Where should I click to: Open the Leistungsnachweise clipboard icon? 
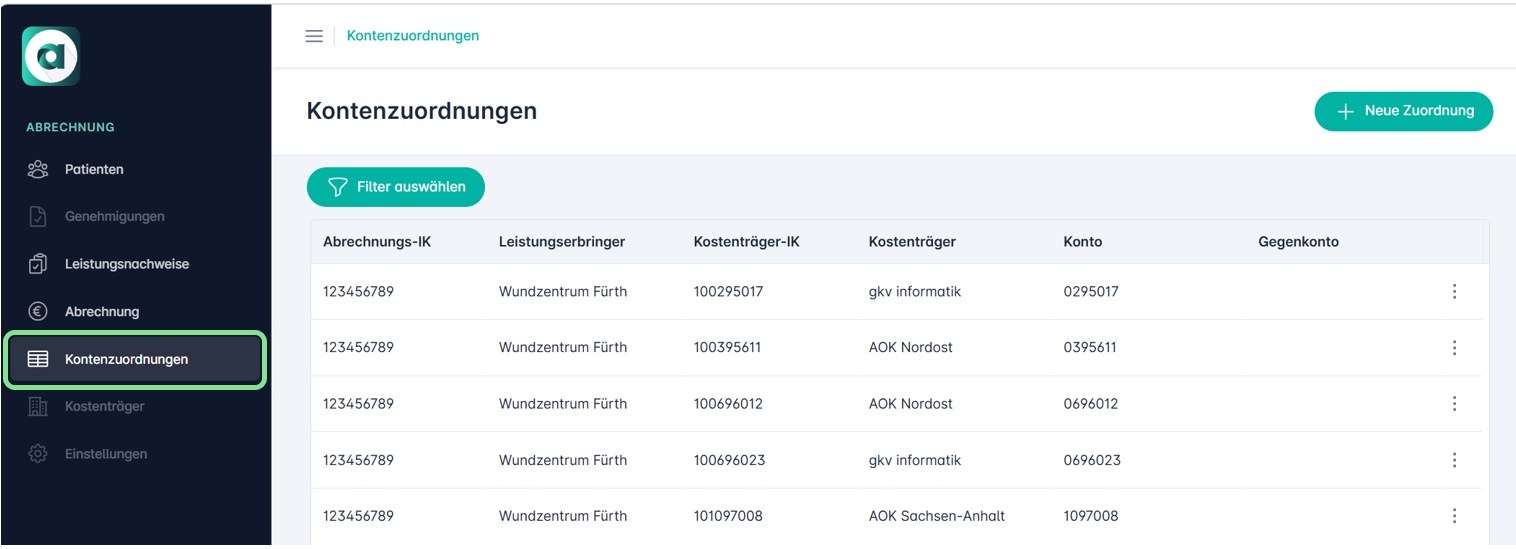38,264
